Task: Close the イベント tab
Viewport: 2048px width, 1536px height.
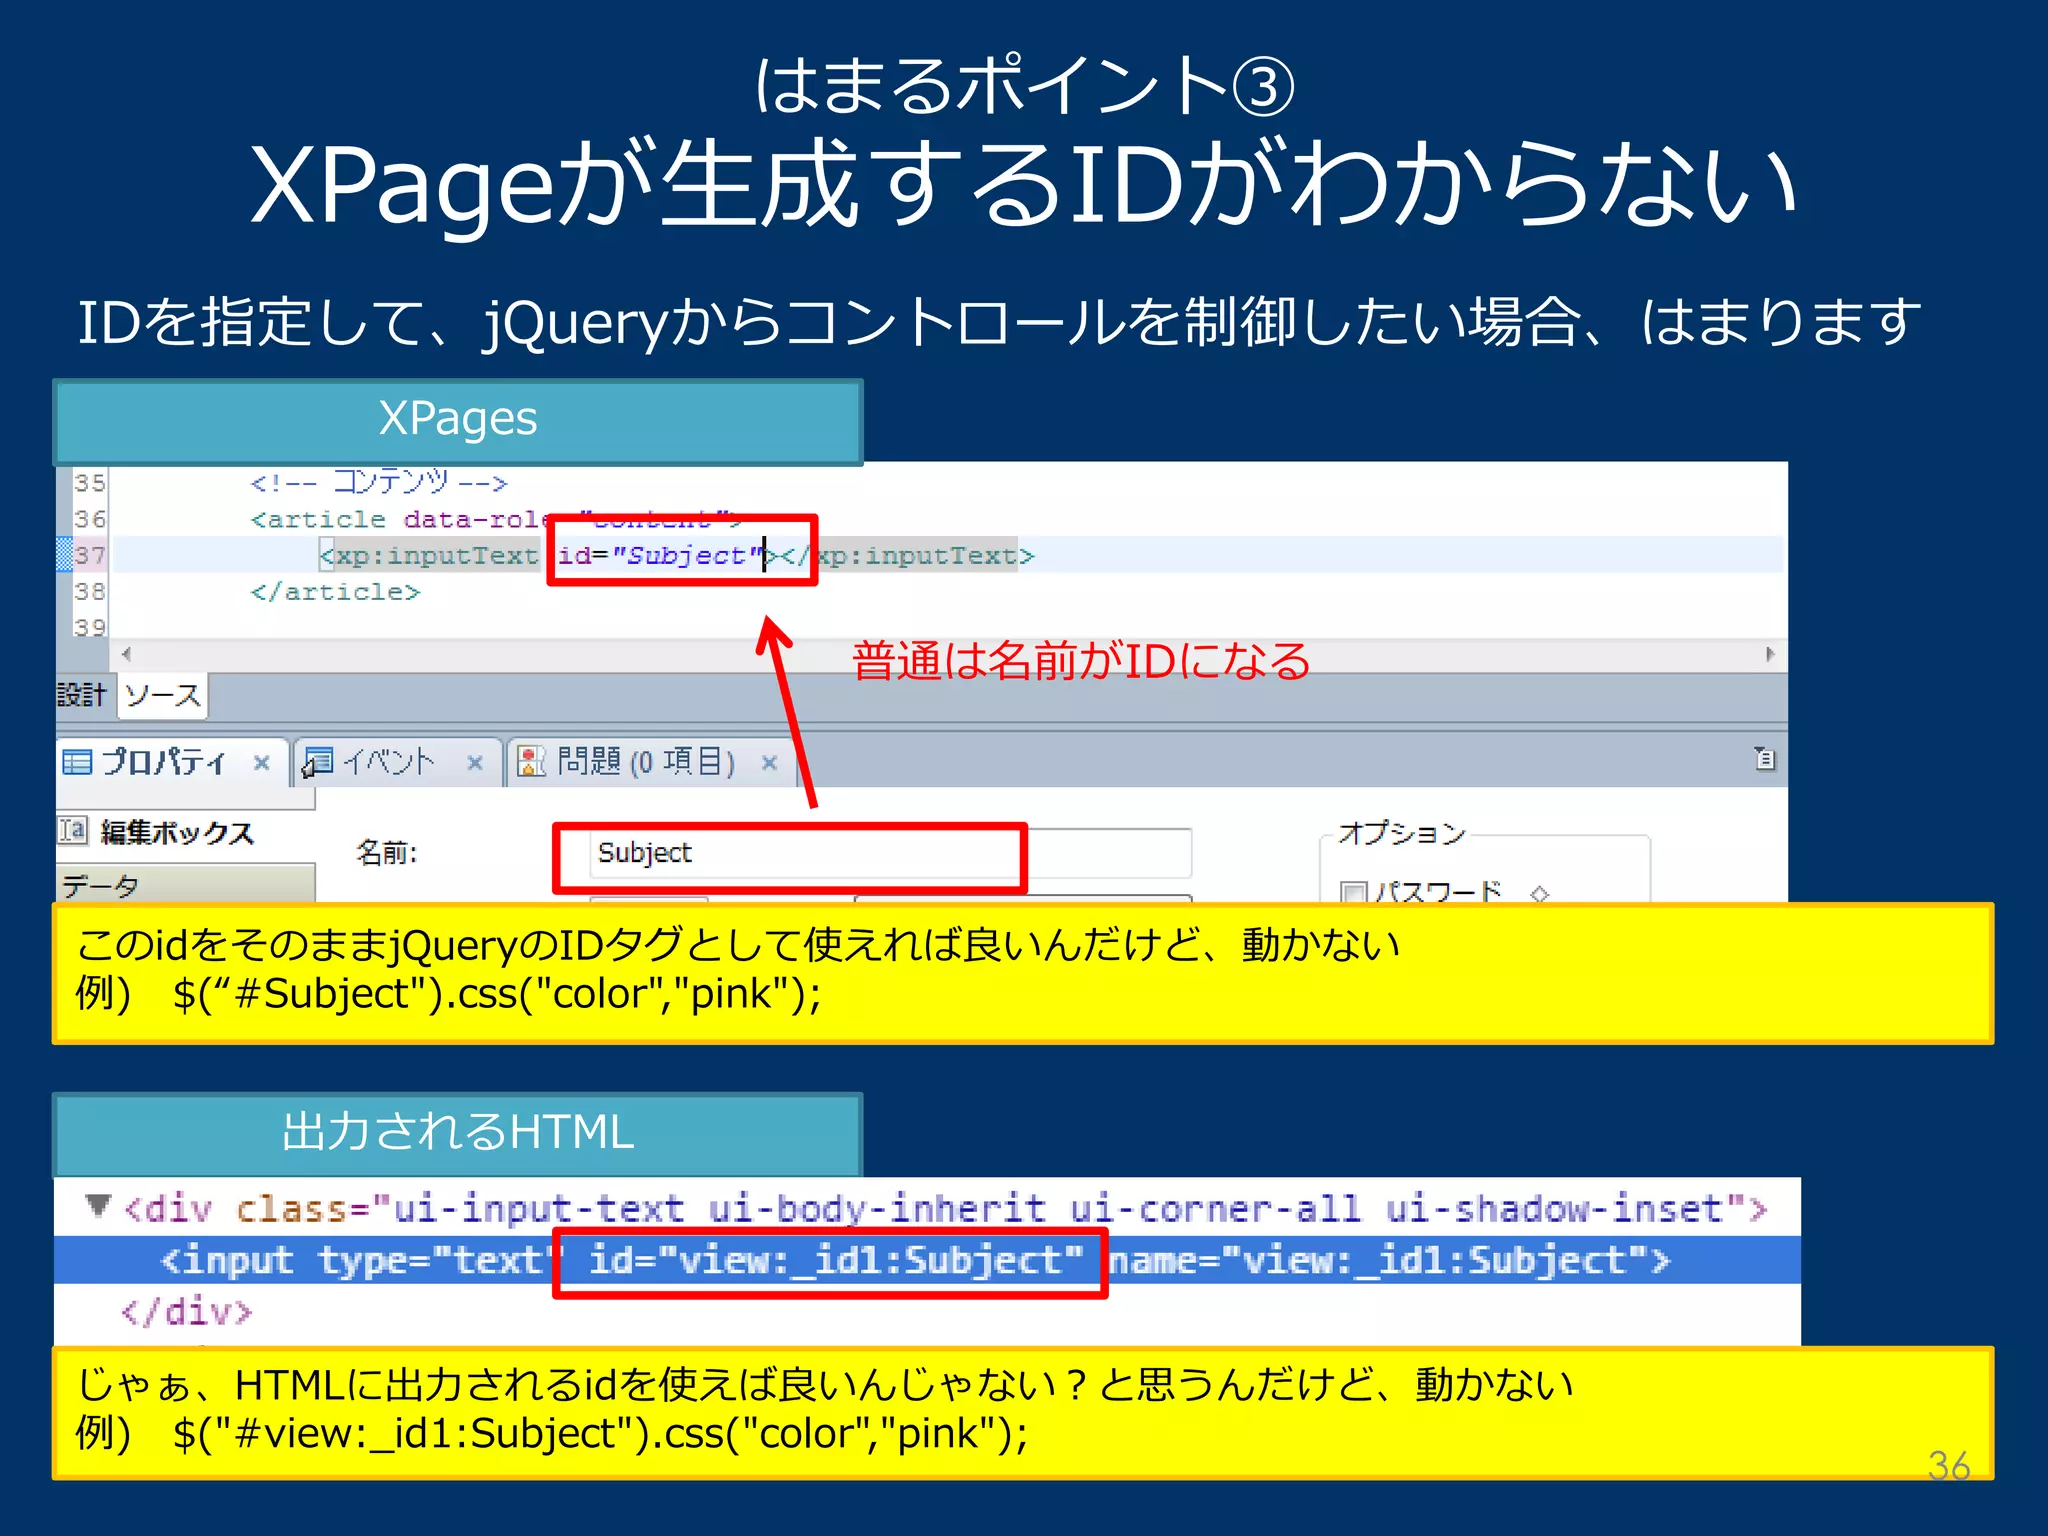Action: pos(475,763)
